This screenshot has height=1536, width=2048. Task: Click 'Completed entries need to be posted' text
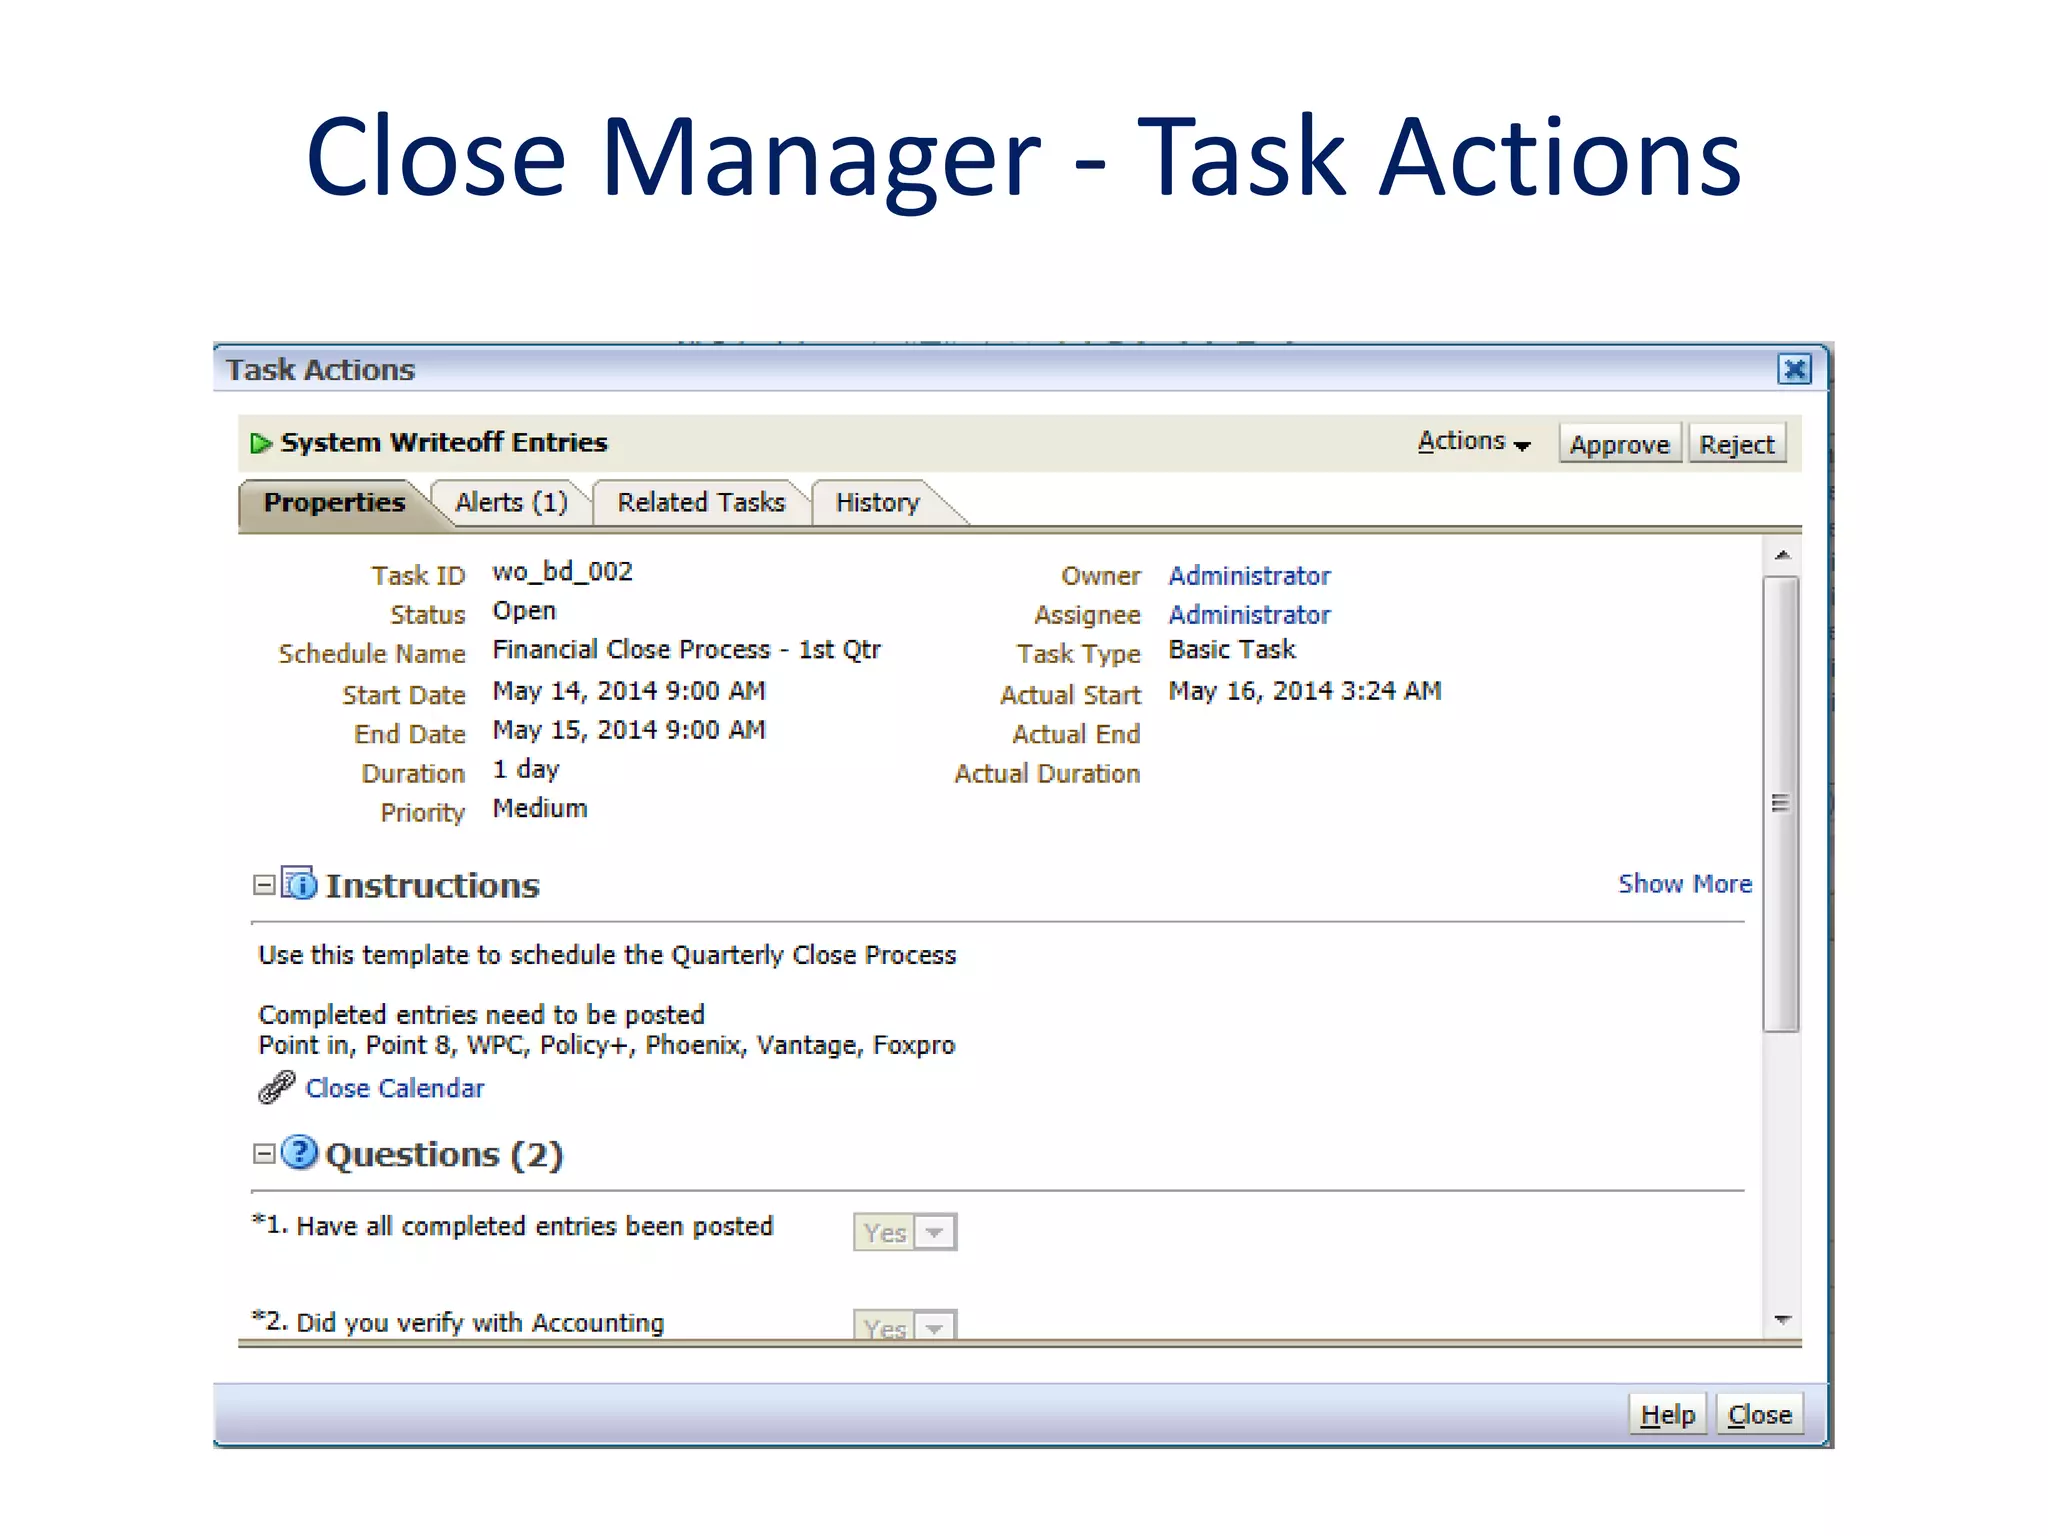(x=481, y=1015)
